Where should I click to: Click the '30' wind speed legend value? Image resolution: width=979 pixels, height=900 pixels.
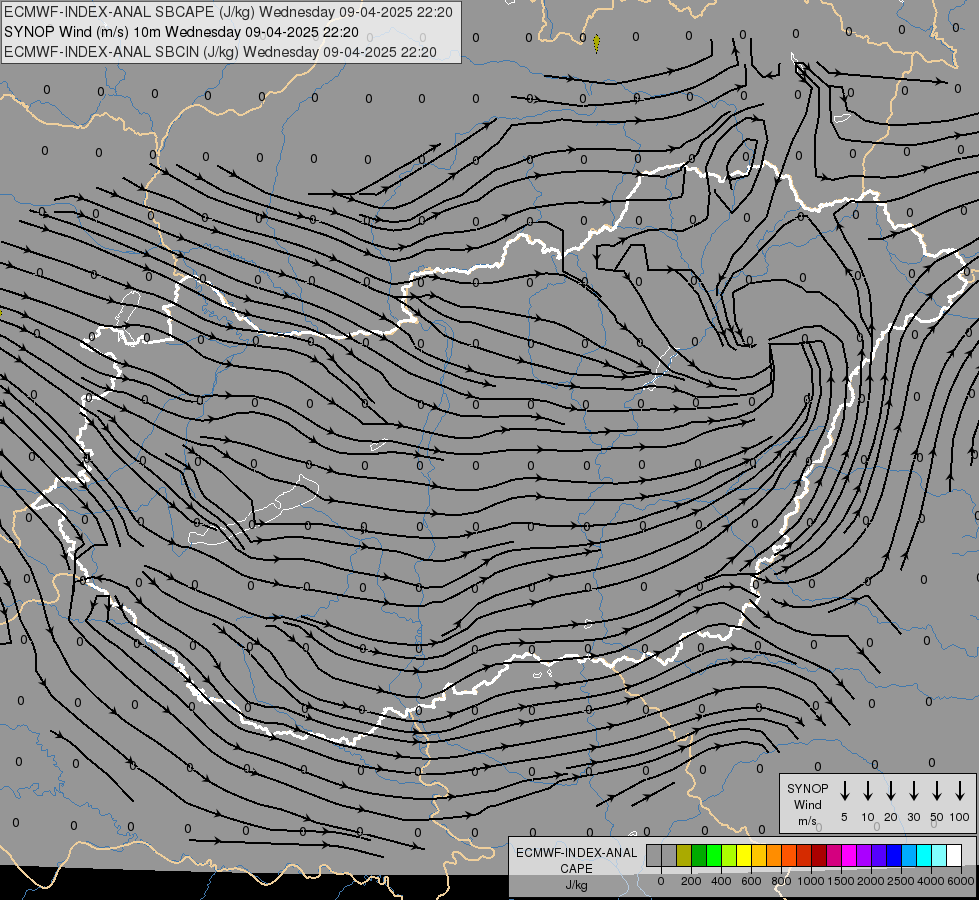click(x=913, y=817)
